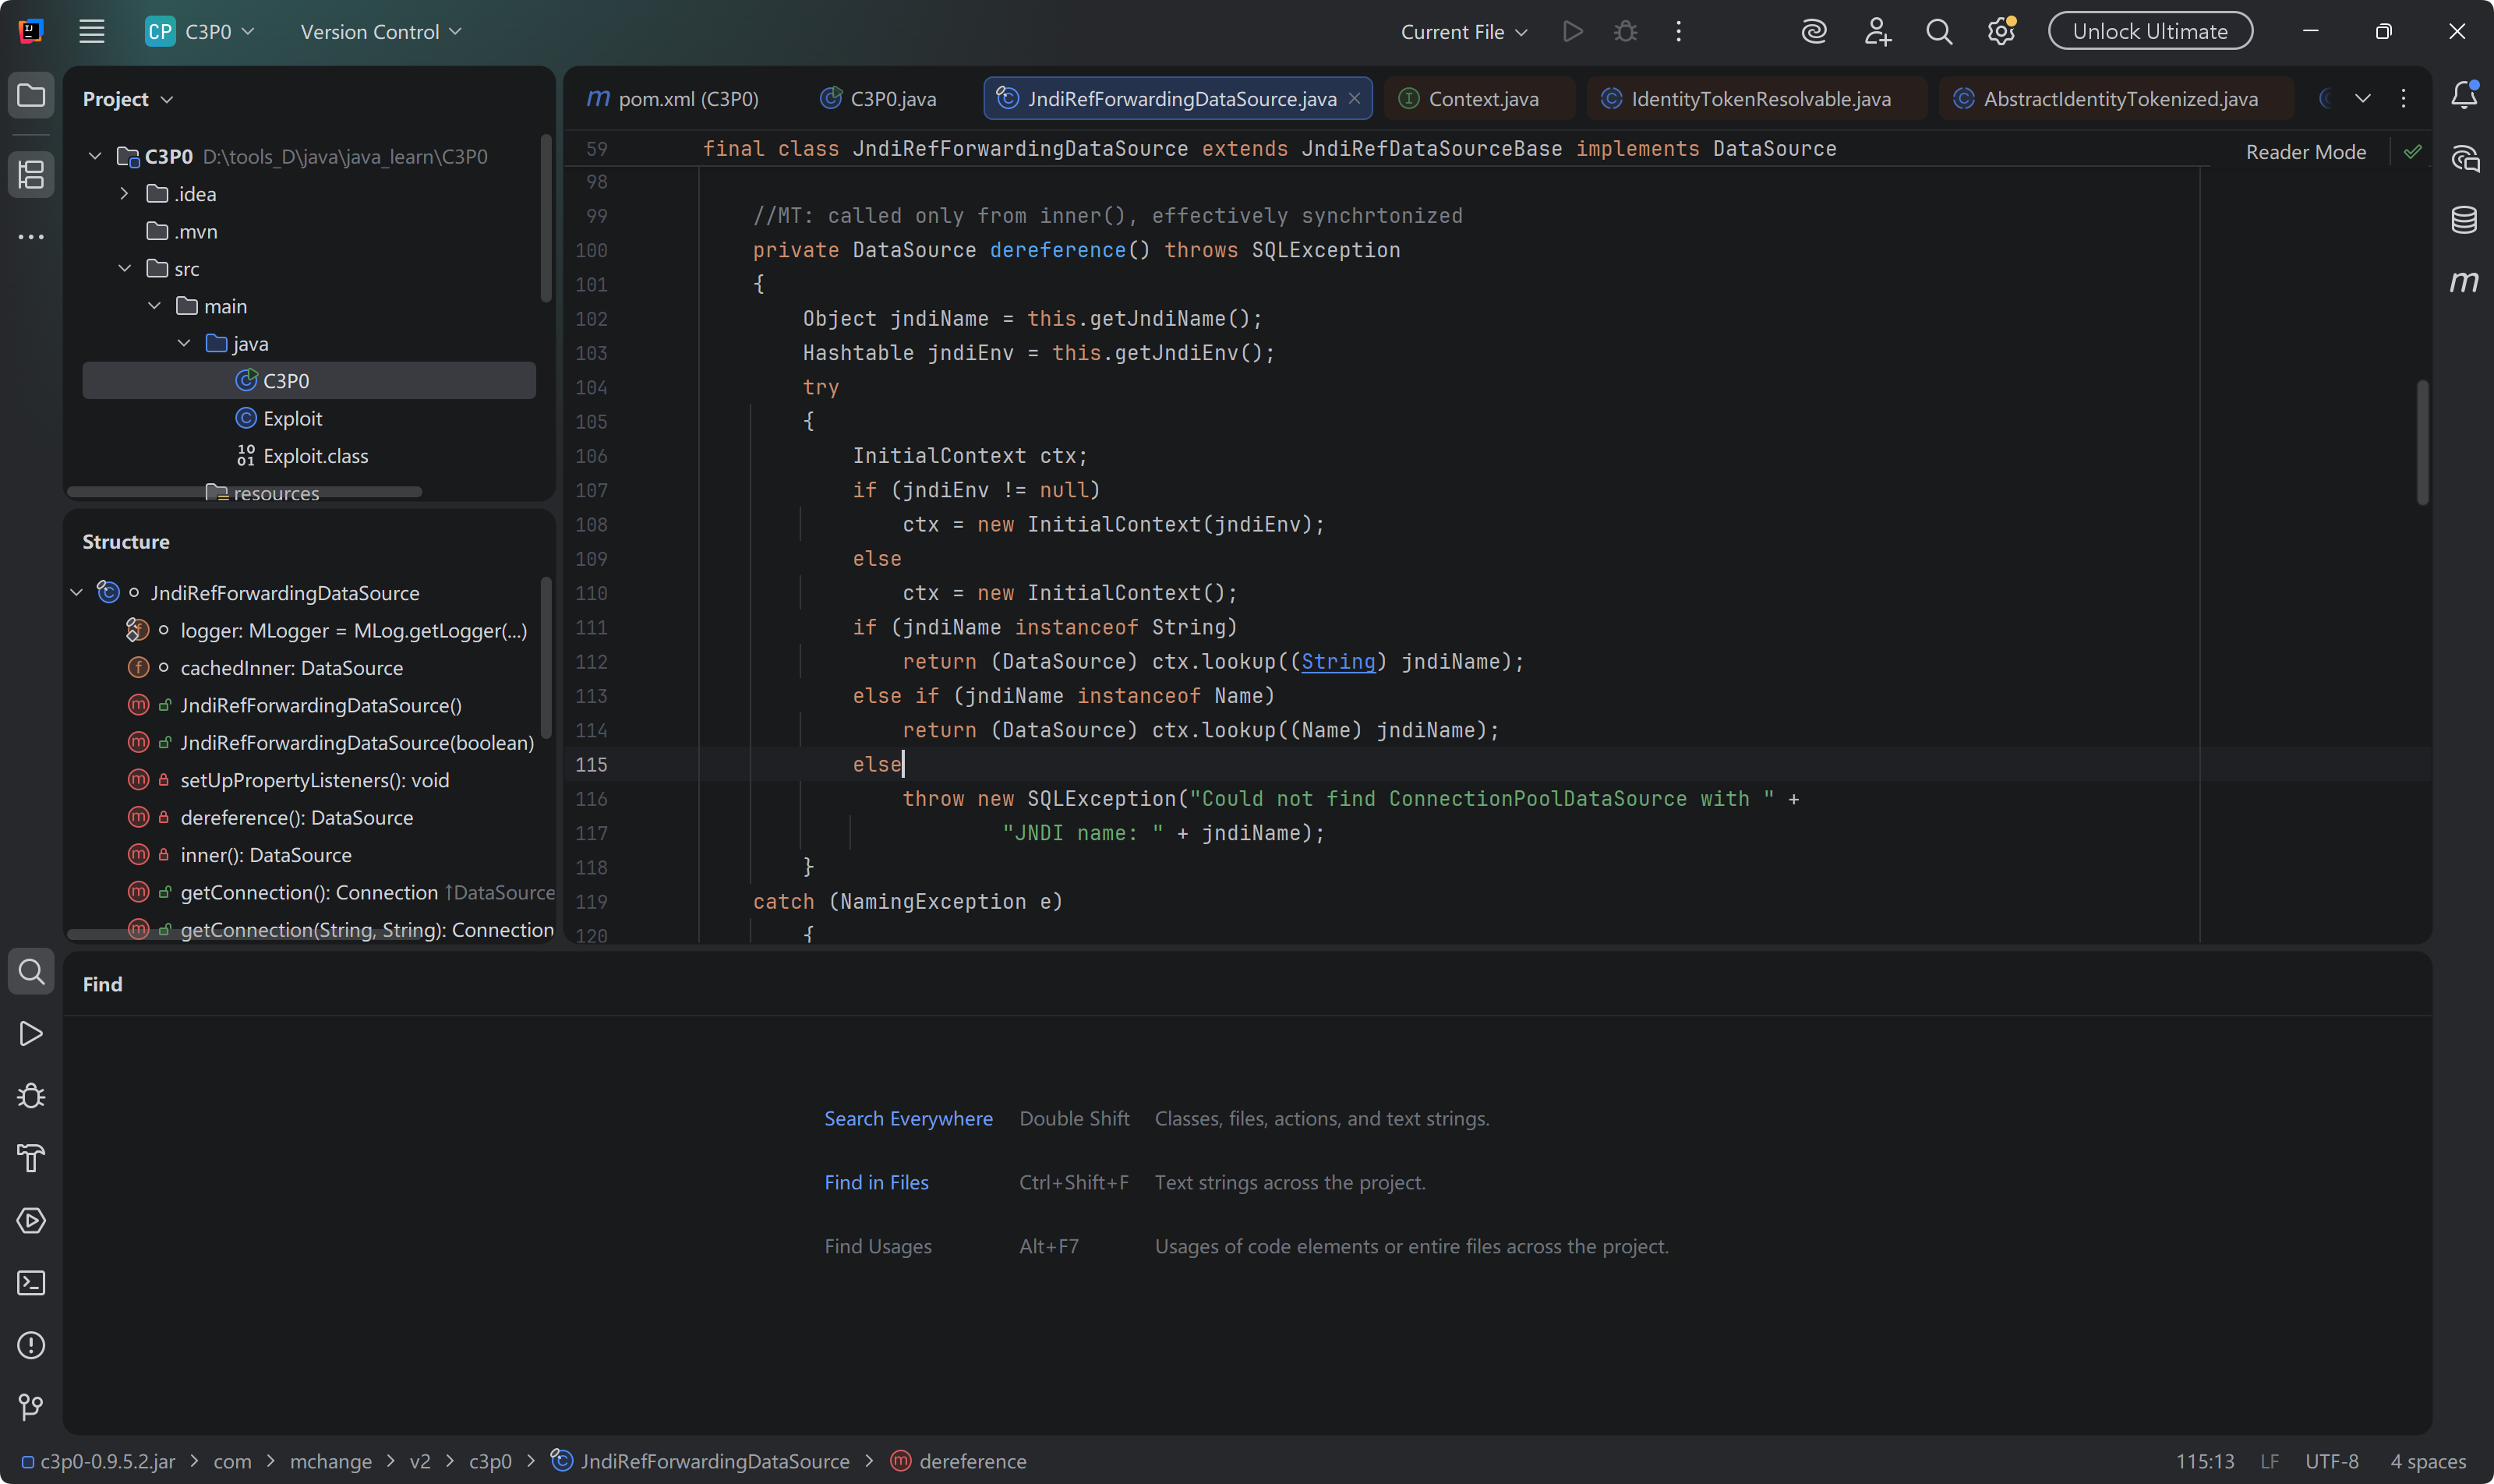Click the Find in Files link

click(x=876, y=1182)
